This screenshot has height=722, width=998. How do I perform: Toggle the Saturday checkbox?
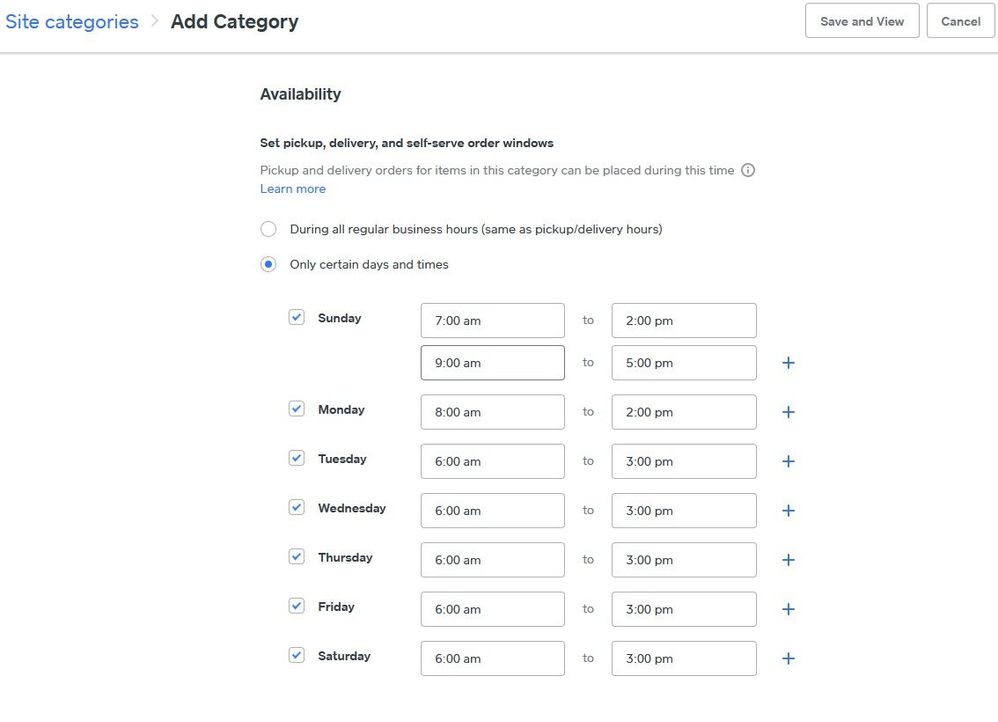click(297, 655)
